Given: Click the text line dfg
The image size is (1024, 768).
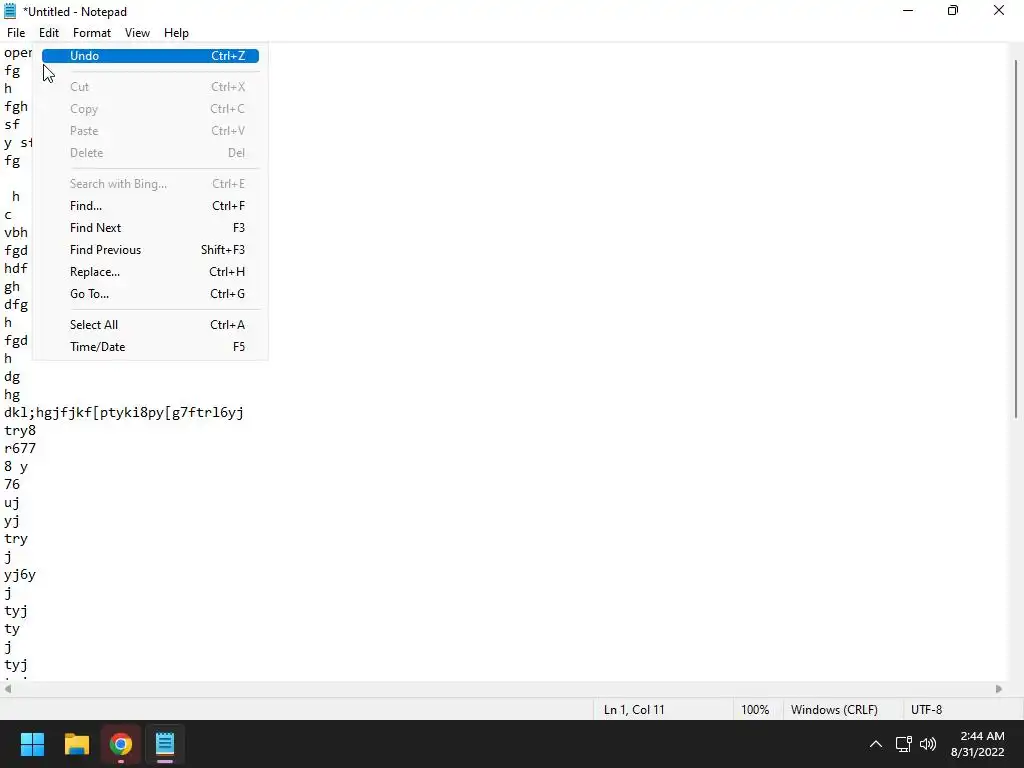Looking at the screenshot, I should tap(16, 305).
